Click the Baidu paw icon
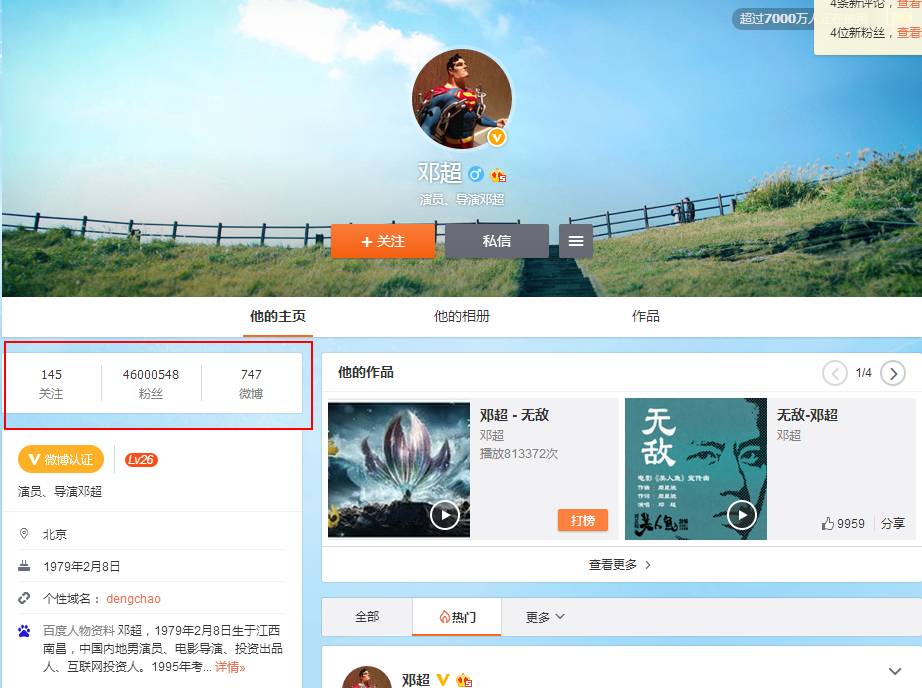Image resolution: width=922 pixels, height=688 pixels. pyautogui.click(x=24, y=631)
